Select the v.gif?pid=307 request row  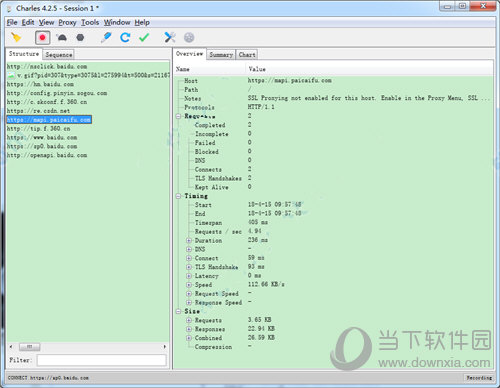[89, 75]
